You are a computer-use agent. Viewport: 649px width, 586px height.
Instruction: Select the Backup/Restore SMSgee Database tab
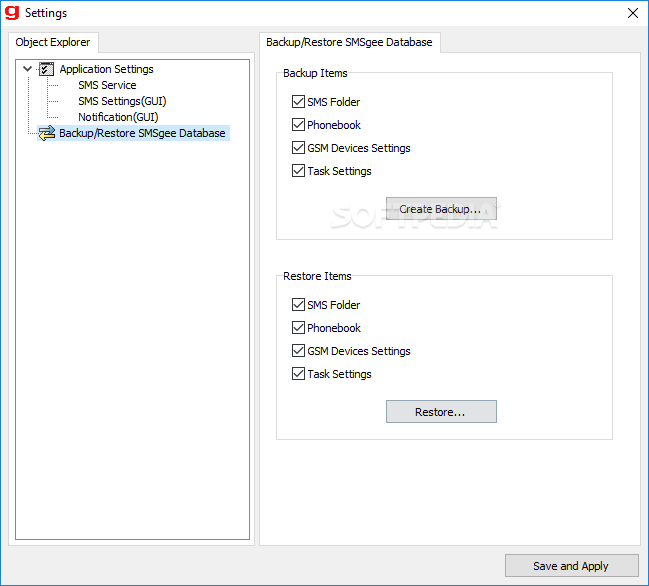[349, 42]
